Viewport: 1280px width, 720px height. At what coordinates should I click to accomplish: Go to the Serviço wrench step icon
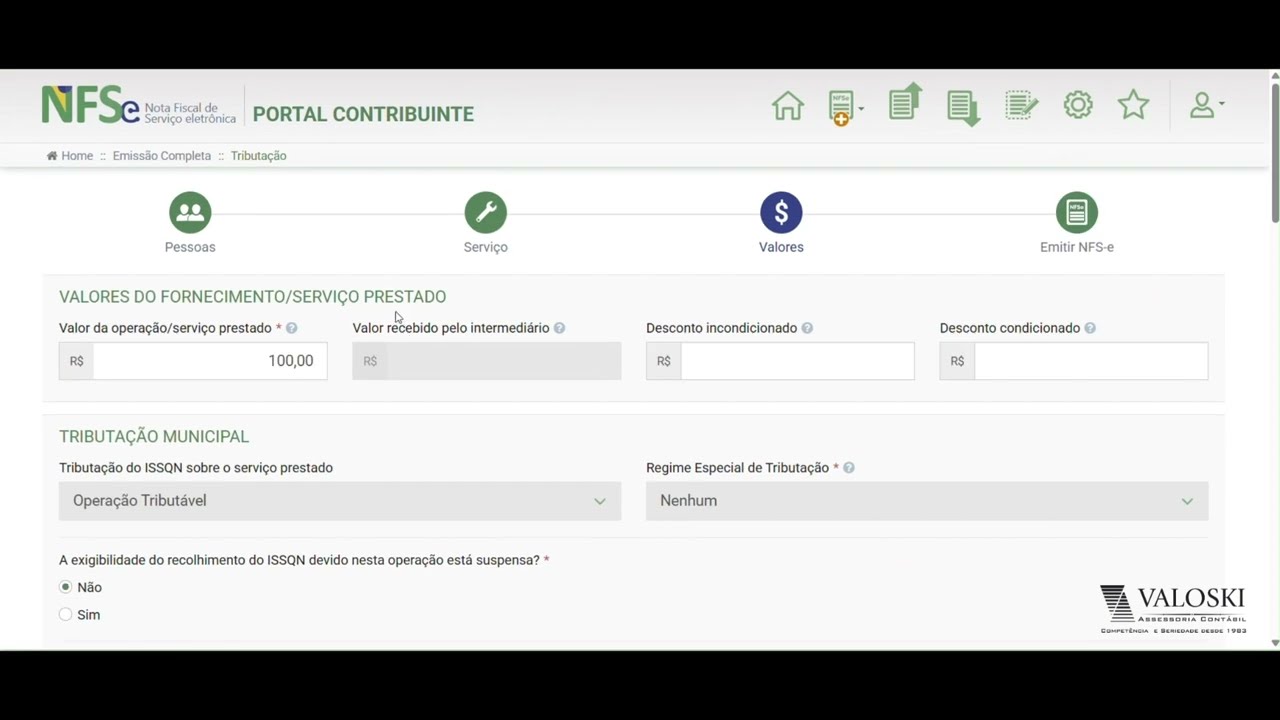point(486,212)
